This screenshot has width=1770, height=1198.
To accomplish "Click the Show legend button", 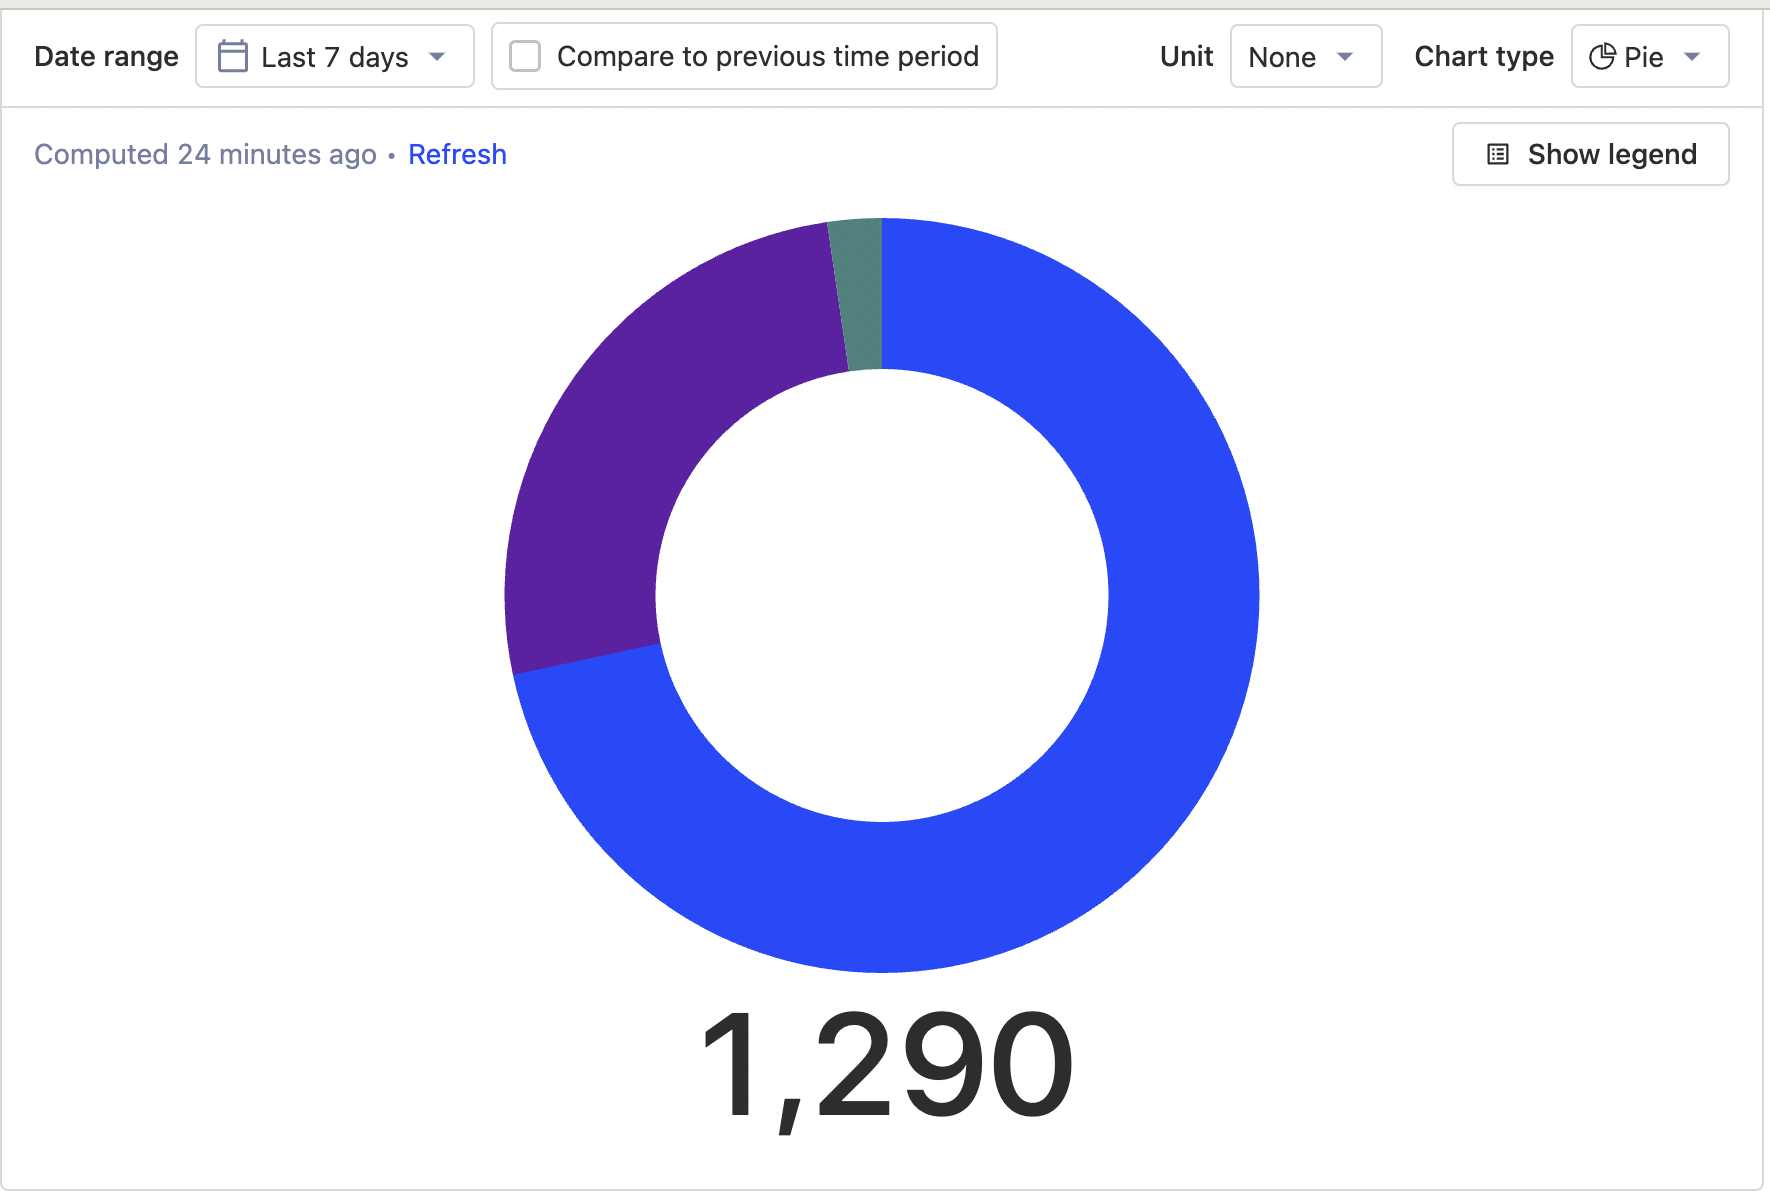I will (x=1591, y=154).
